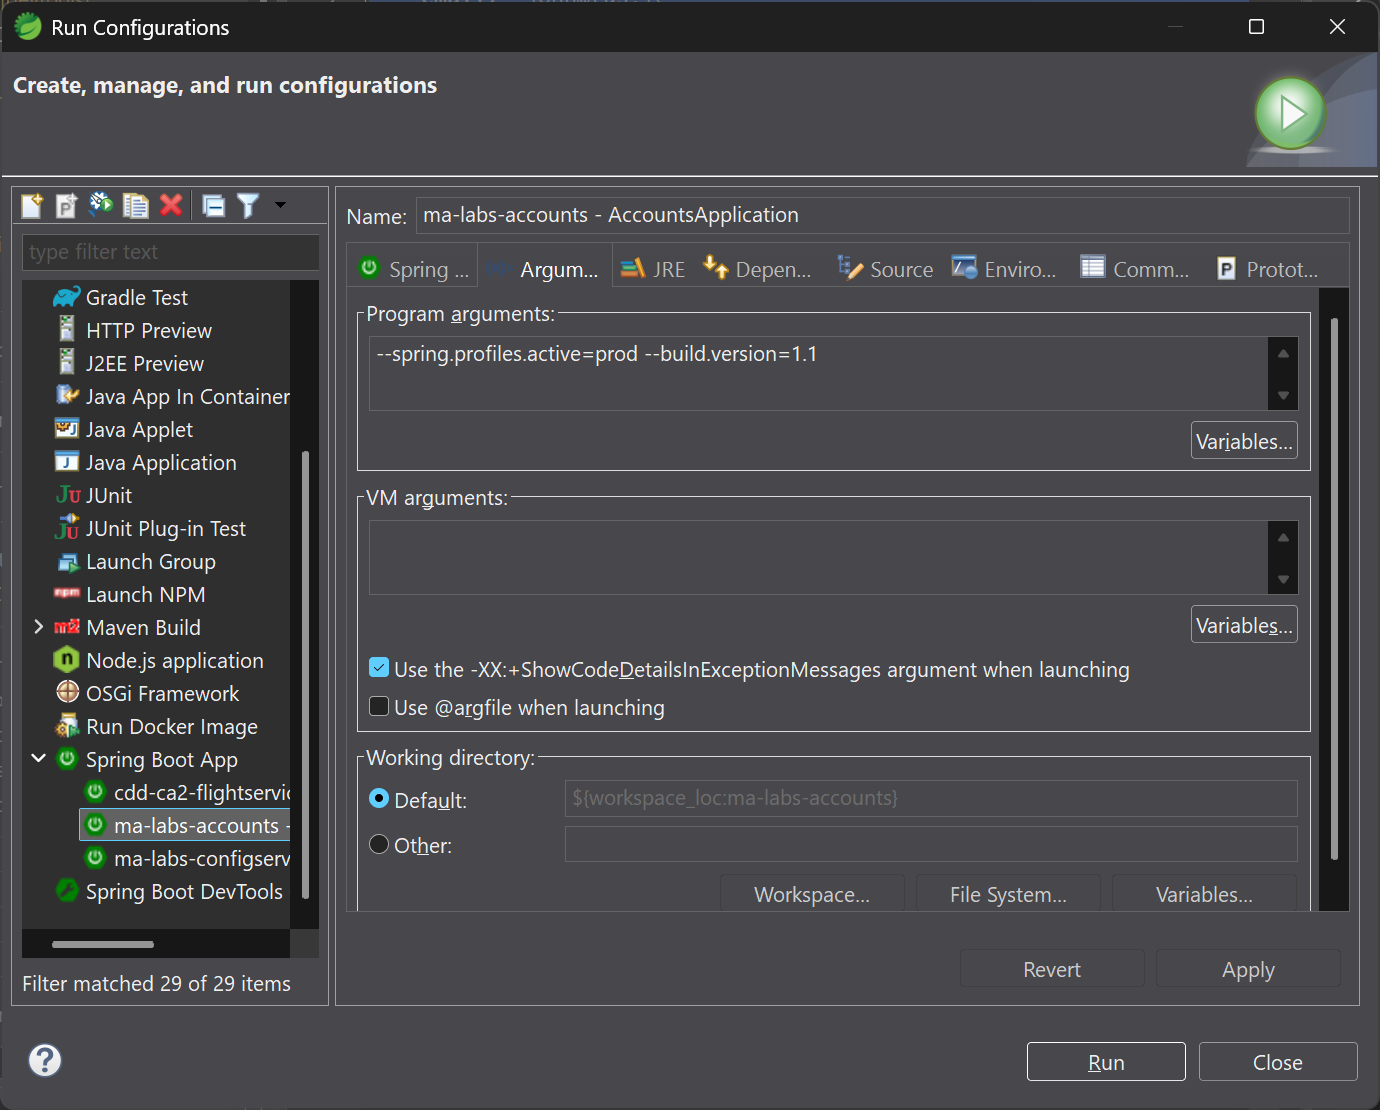Collapse the Spring Boot App node
The image size is (1380, 1110).
[x=38, y=758]
